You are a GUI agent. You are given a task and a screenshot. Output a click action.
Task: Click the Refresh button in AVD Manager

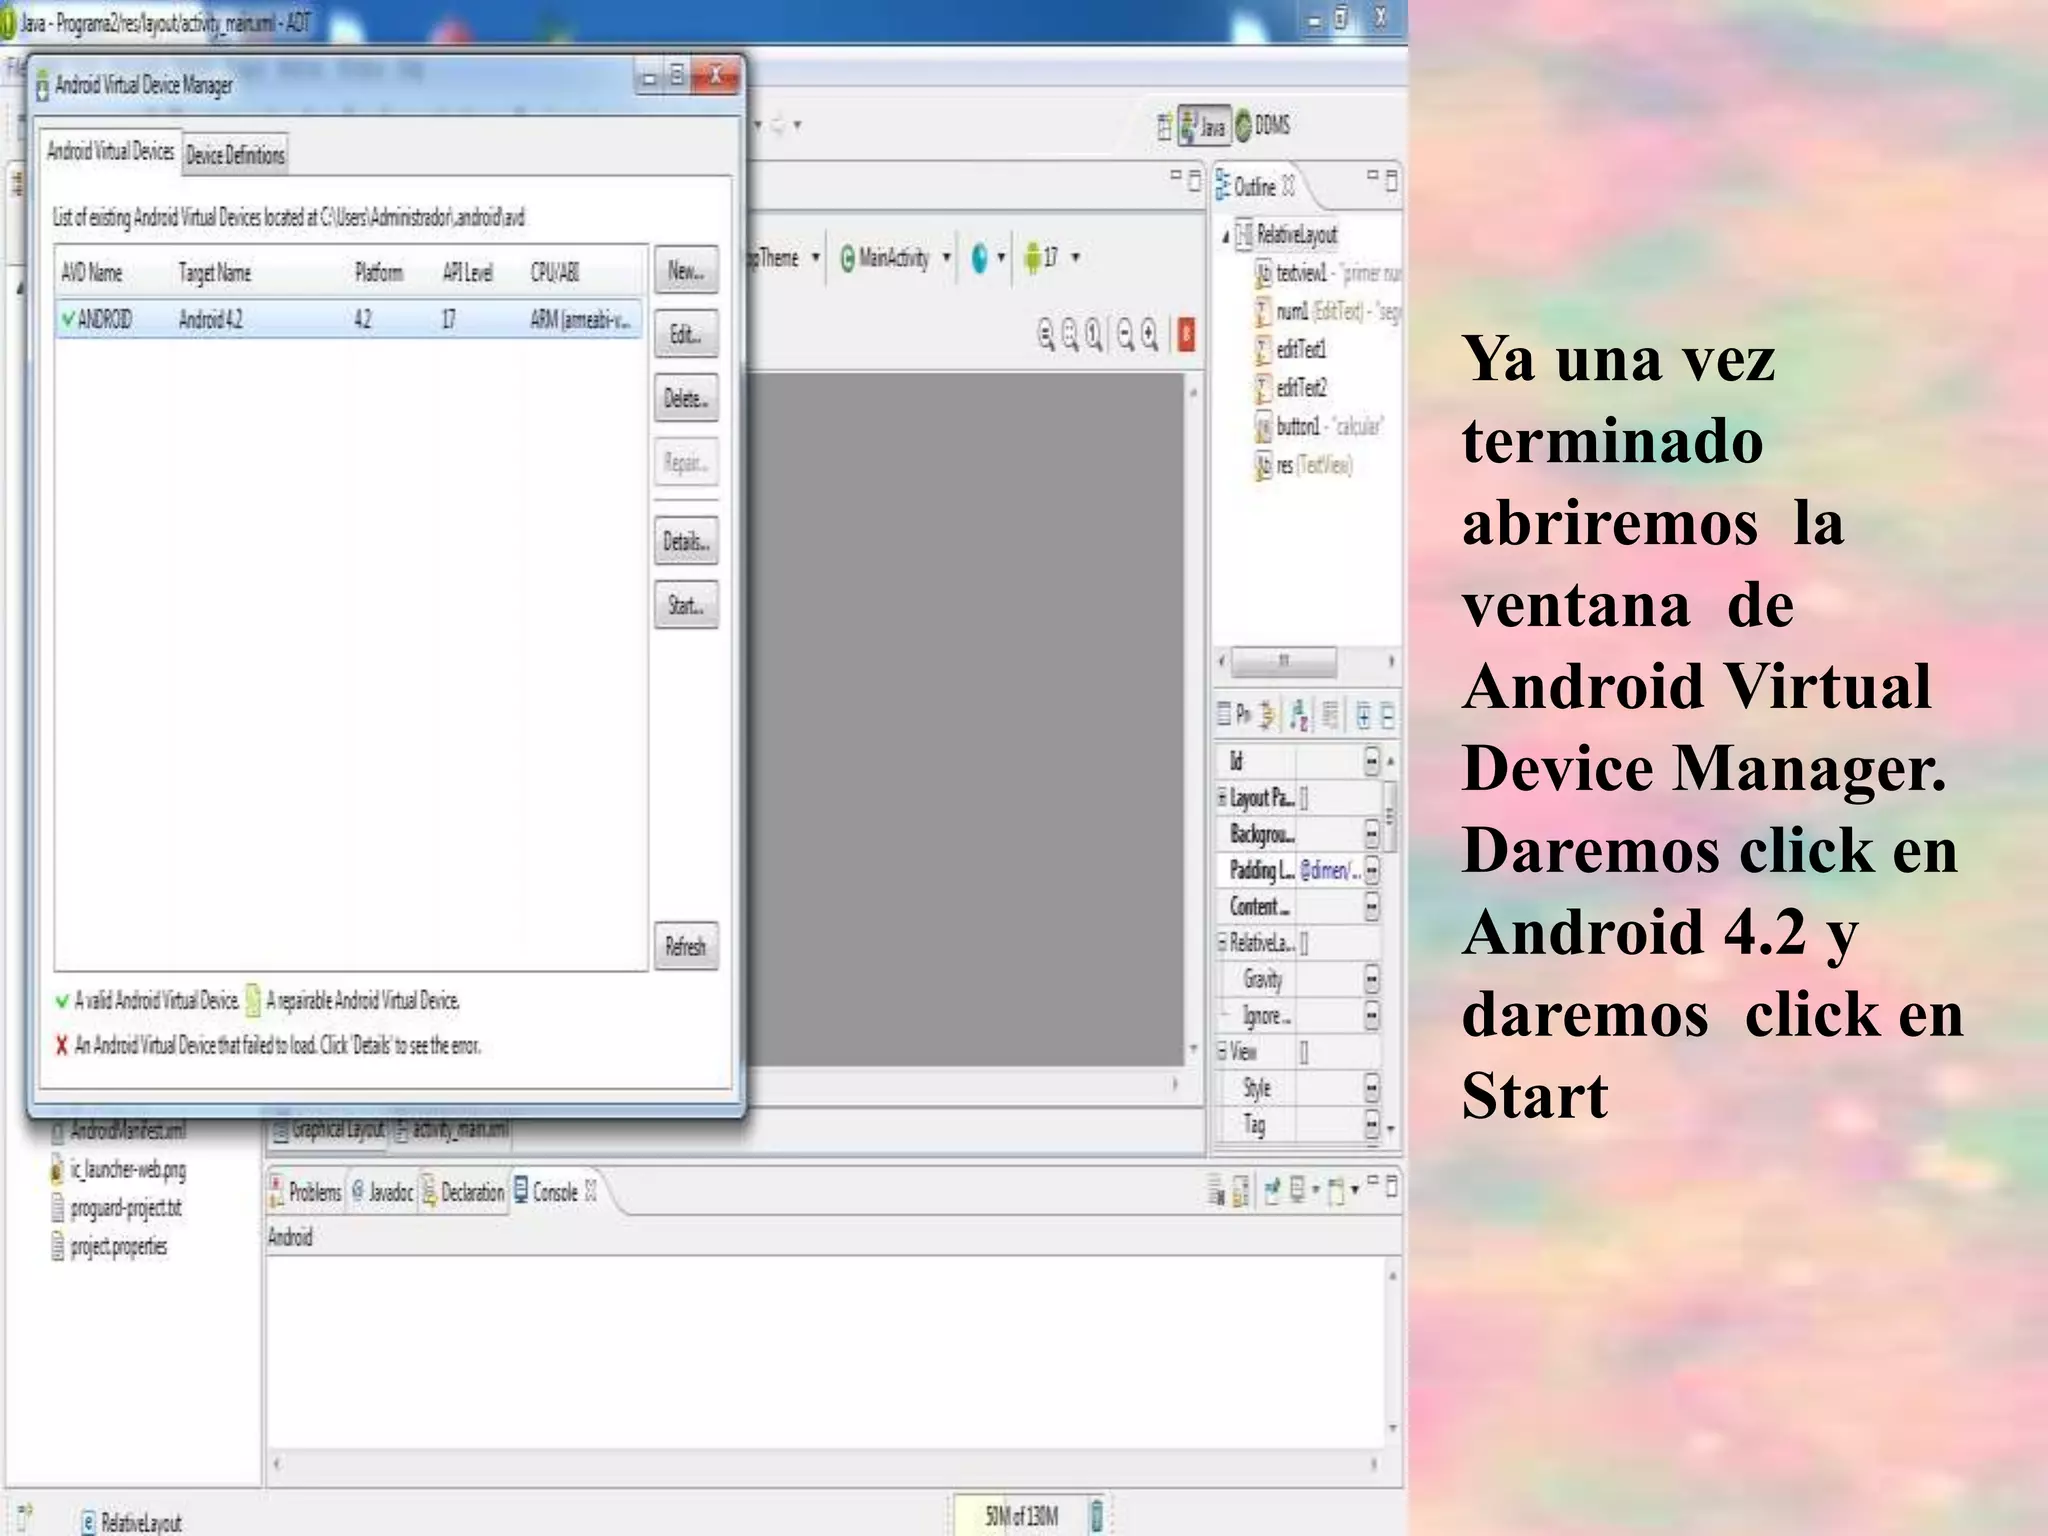[x=686, y=946]
